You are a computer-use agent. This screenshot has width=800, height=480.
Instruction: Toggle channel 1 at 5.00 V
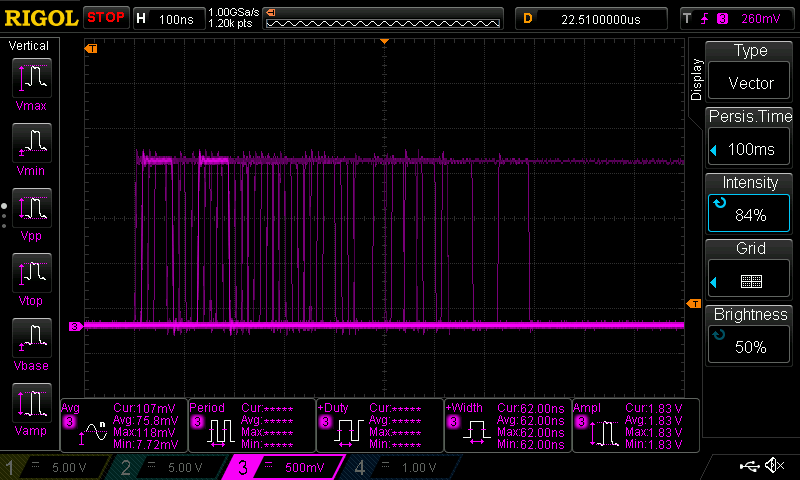(57, 467)
